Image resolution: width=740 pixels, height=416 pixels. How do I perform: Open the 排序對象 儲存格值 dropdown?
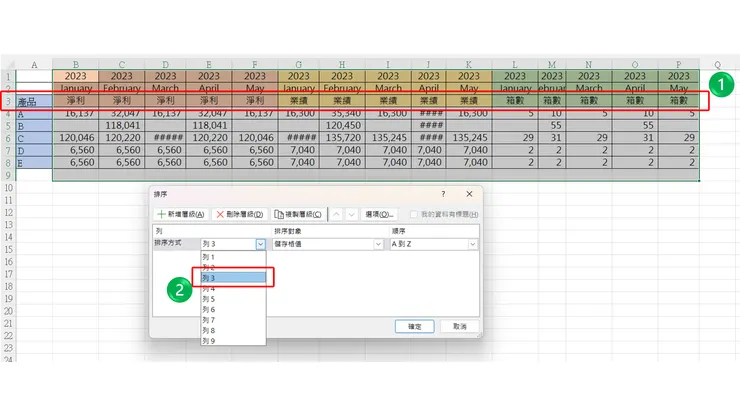coord(378,244)
